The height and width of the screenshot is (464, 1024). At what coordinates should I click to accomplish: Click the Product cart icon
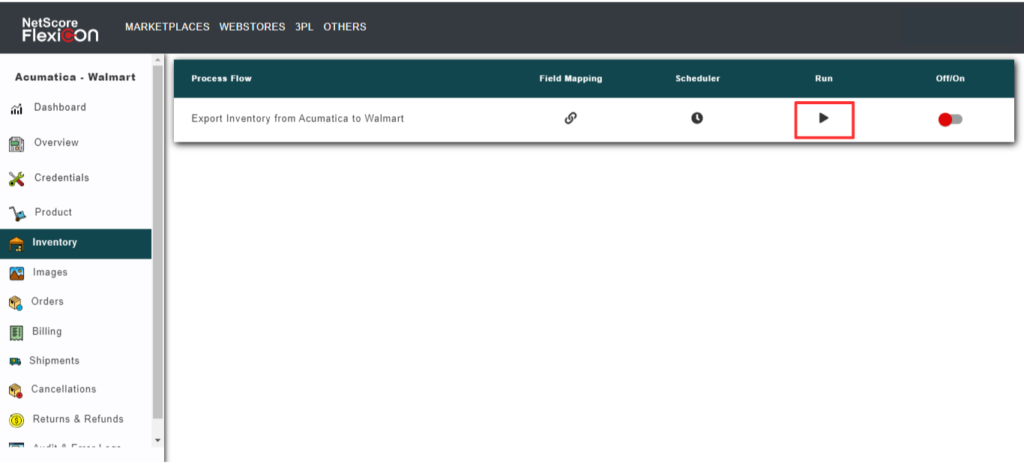pos(17,213)
